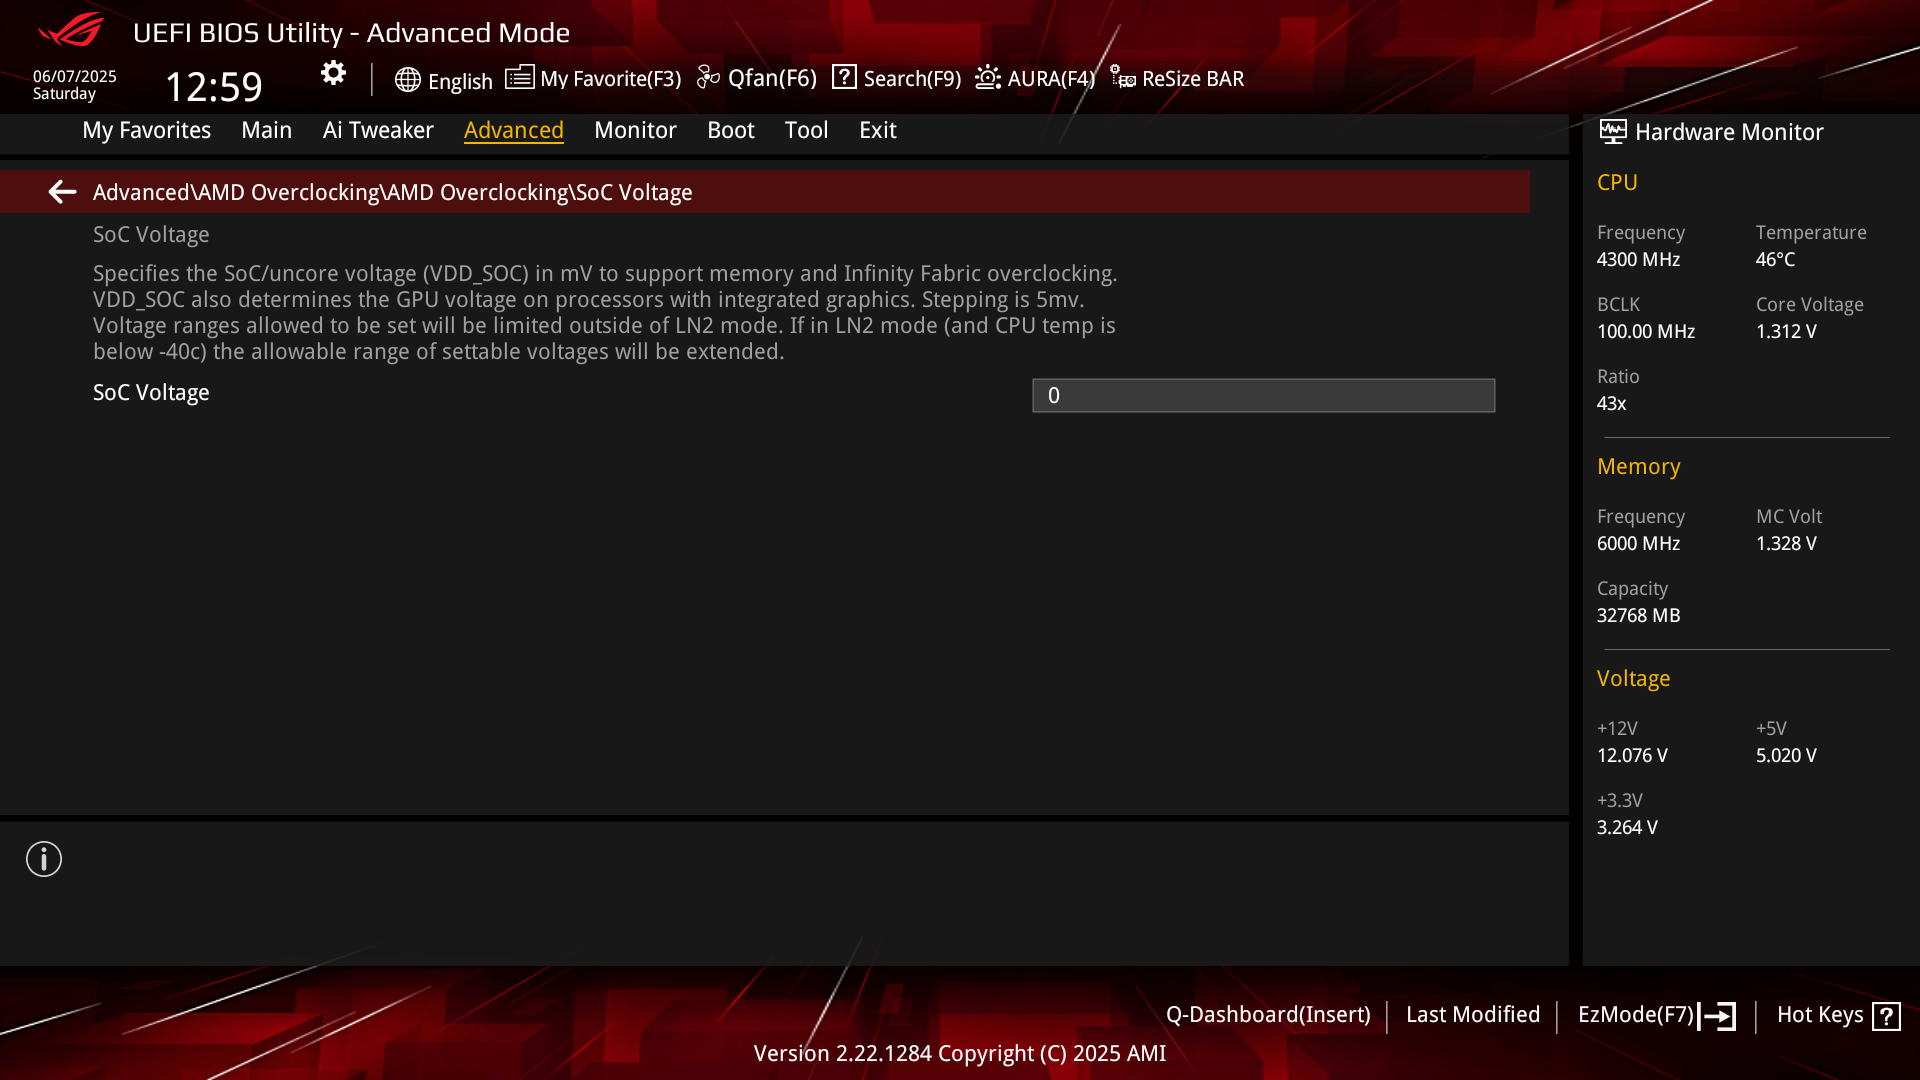Click the Hardware Monitor title
Viewport: 1920px width, 1080px height.
(x=1729, y=132)
